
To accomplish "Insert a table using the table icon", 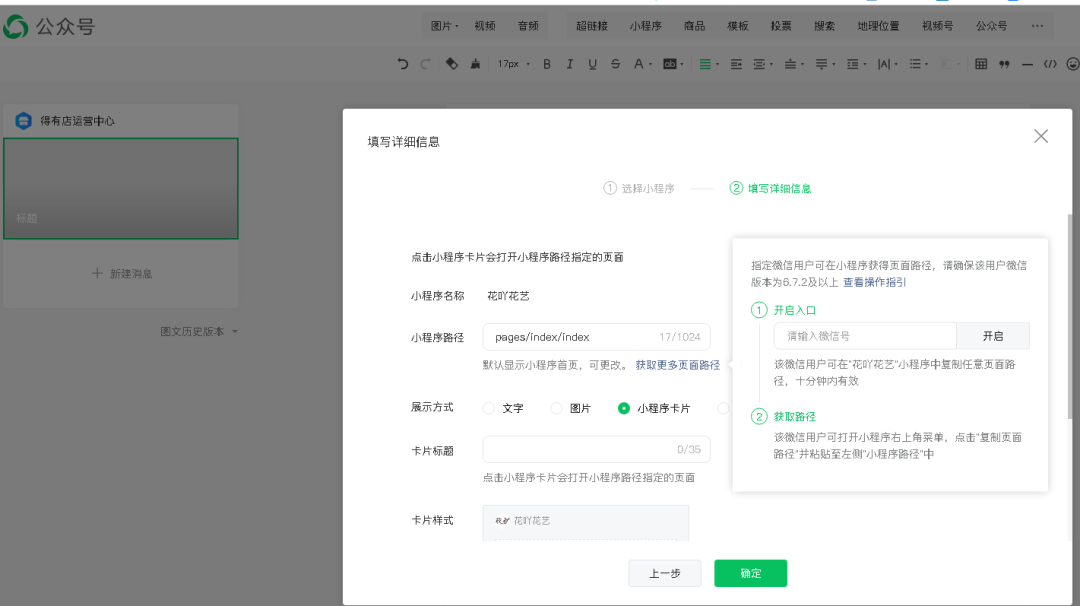I will (981, 63).
